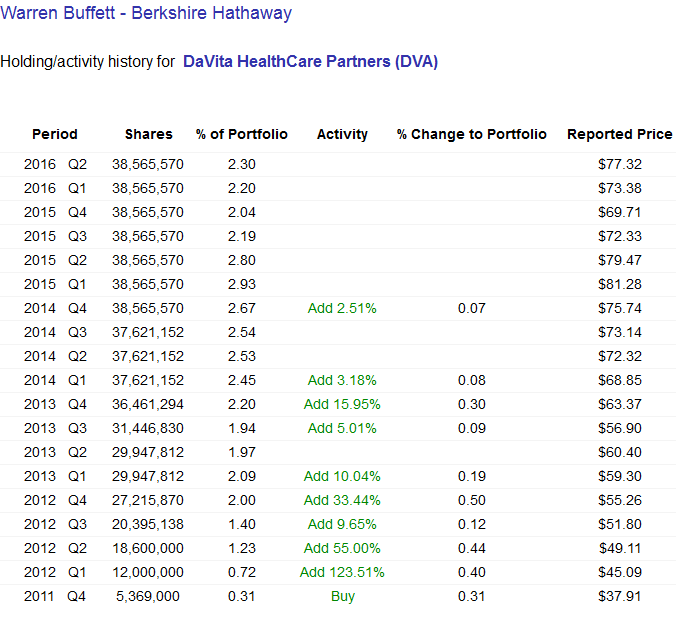Click the Shares column header
676x622 pixels.
coord(149,134)
